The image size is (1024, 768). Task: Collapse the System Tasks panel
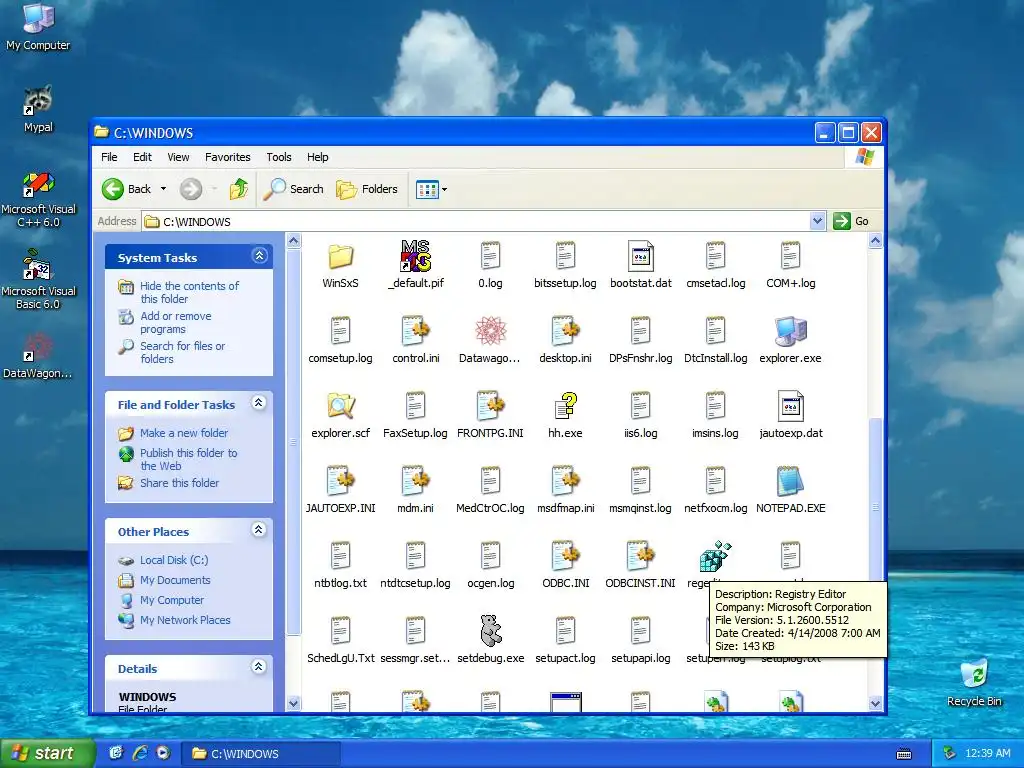point(259,256)
